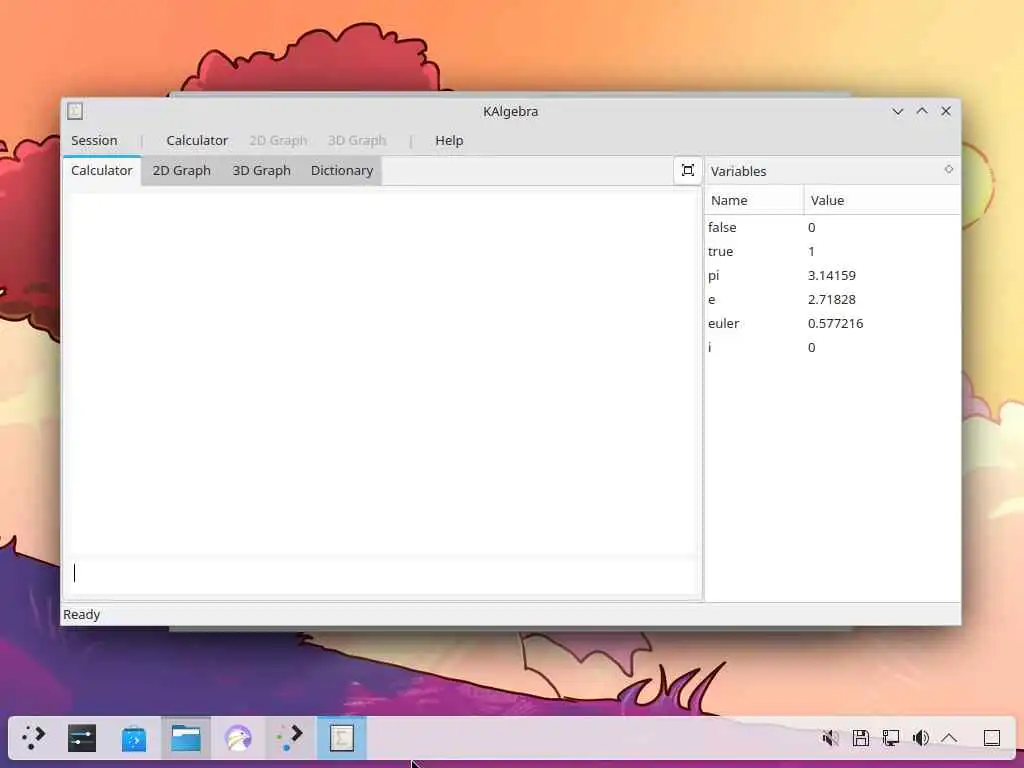
Task: Open the network connections tray icon
Action: click(x=891, y=738)
